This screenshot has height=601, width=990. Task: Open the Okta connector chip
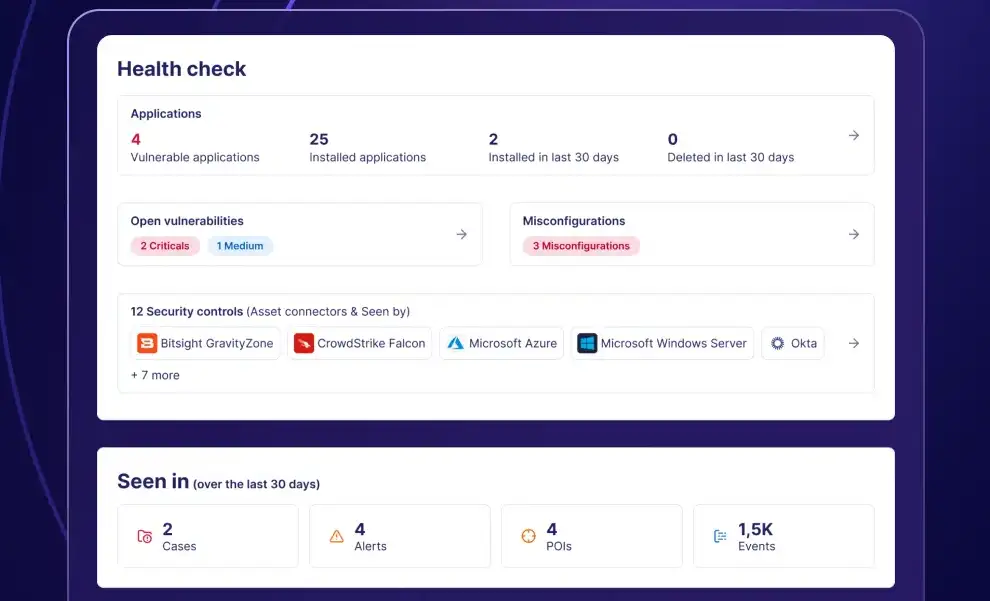tap(792, 343)
